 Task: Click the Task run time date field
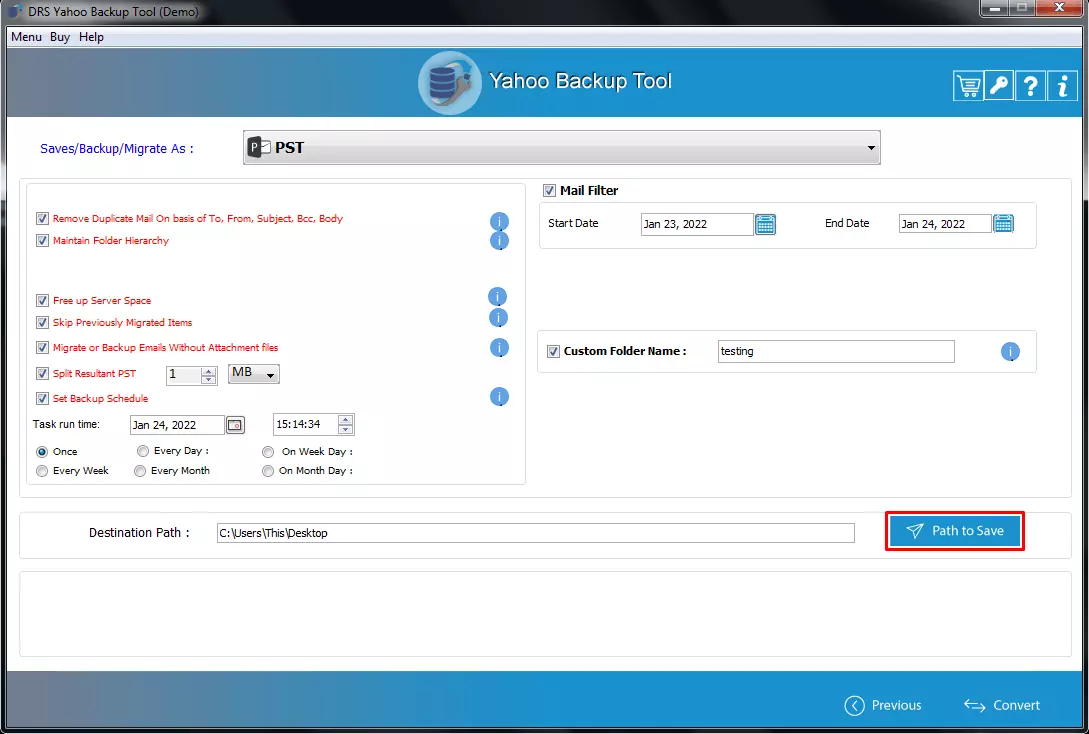(177, 425)
